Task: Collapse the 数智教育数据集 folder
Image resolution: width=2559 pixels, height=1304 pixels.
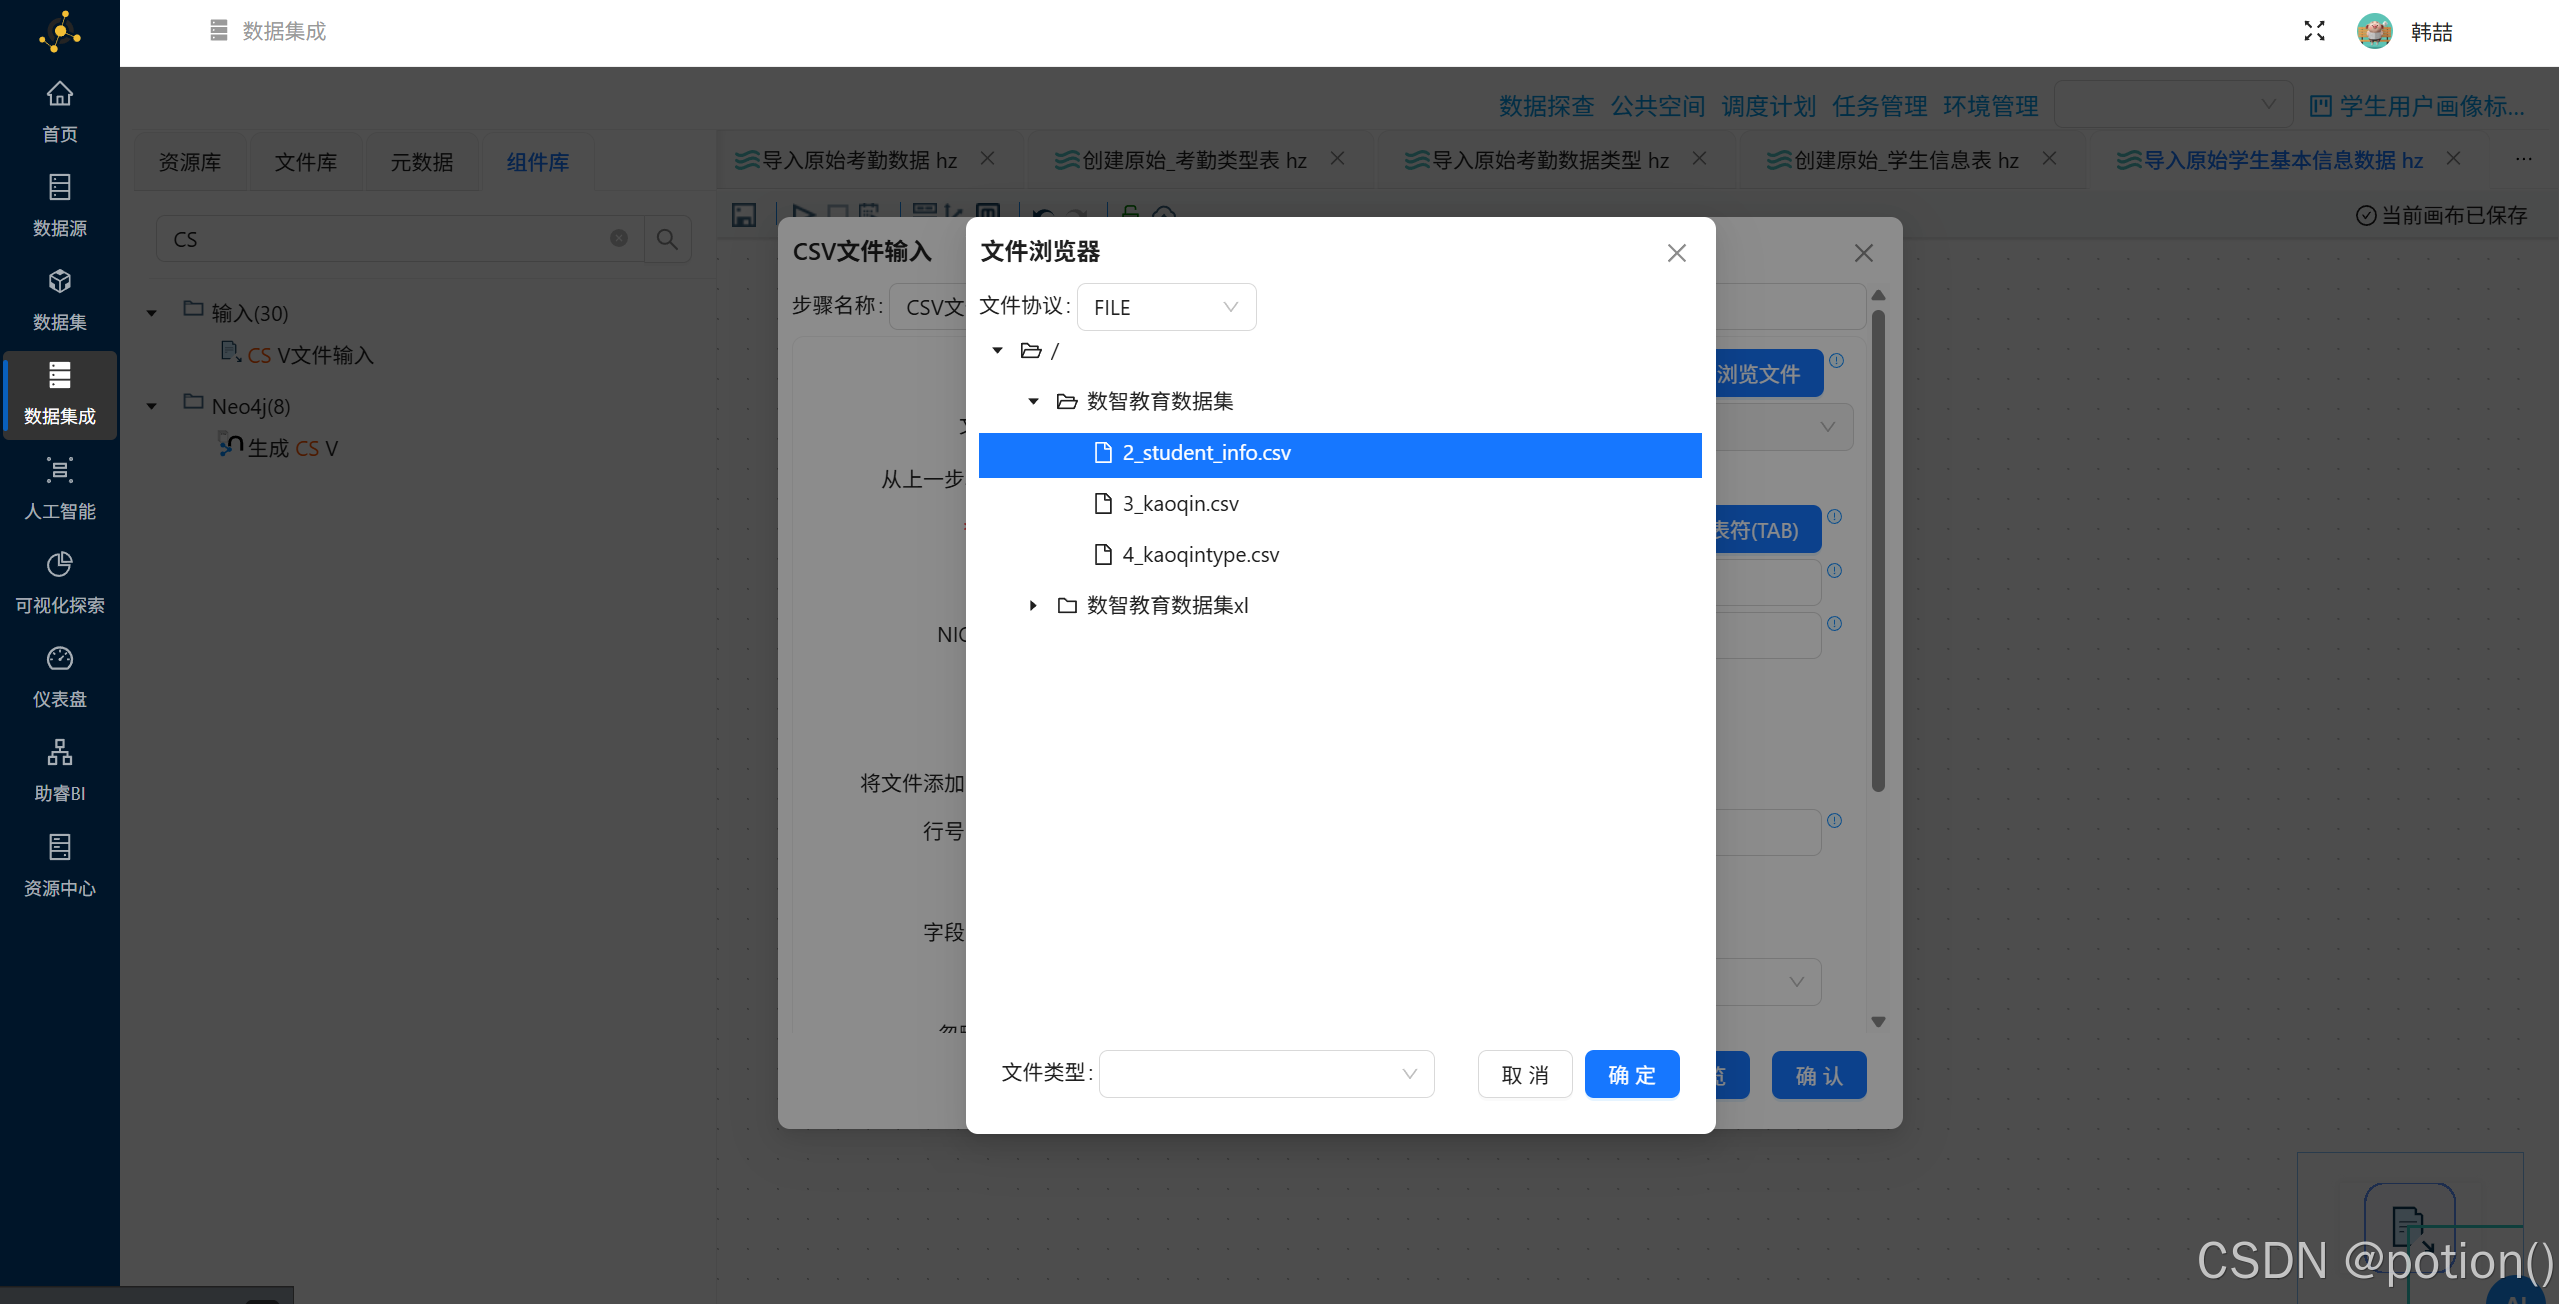Action: click(1033, 401)
